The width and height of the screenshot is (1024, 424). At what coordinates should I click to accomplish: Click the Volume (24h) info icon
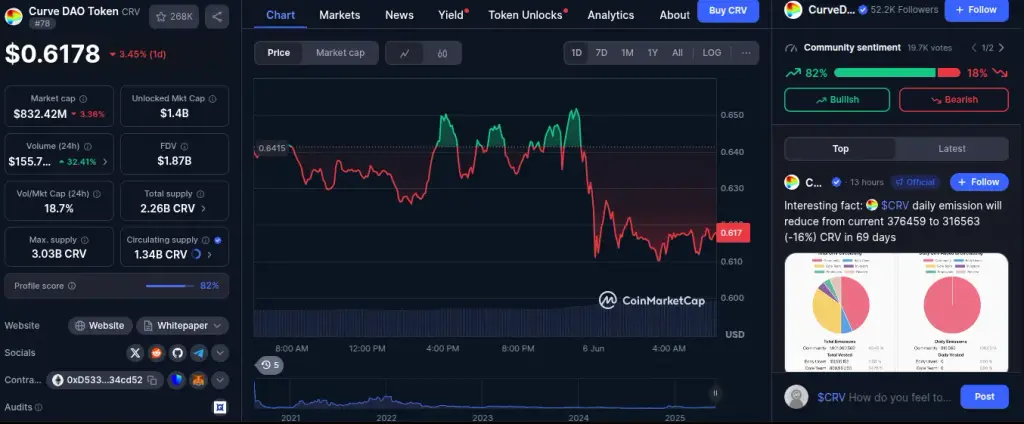tap(88, 146)
